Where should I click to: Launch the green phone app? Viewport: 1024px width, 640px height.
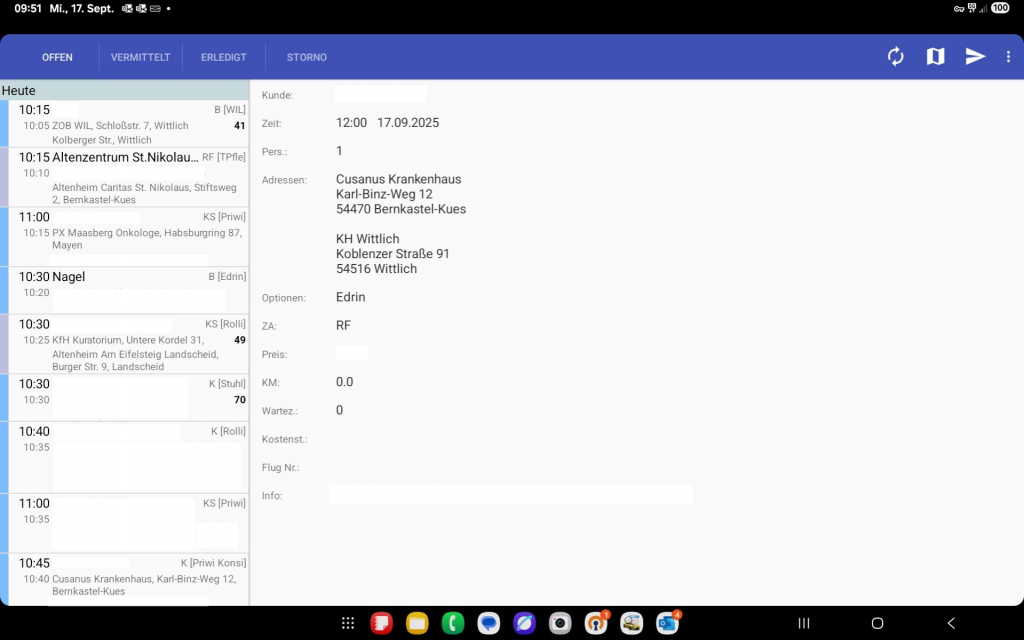point(452,623)
